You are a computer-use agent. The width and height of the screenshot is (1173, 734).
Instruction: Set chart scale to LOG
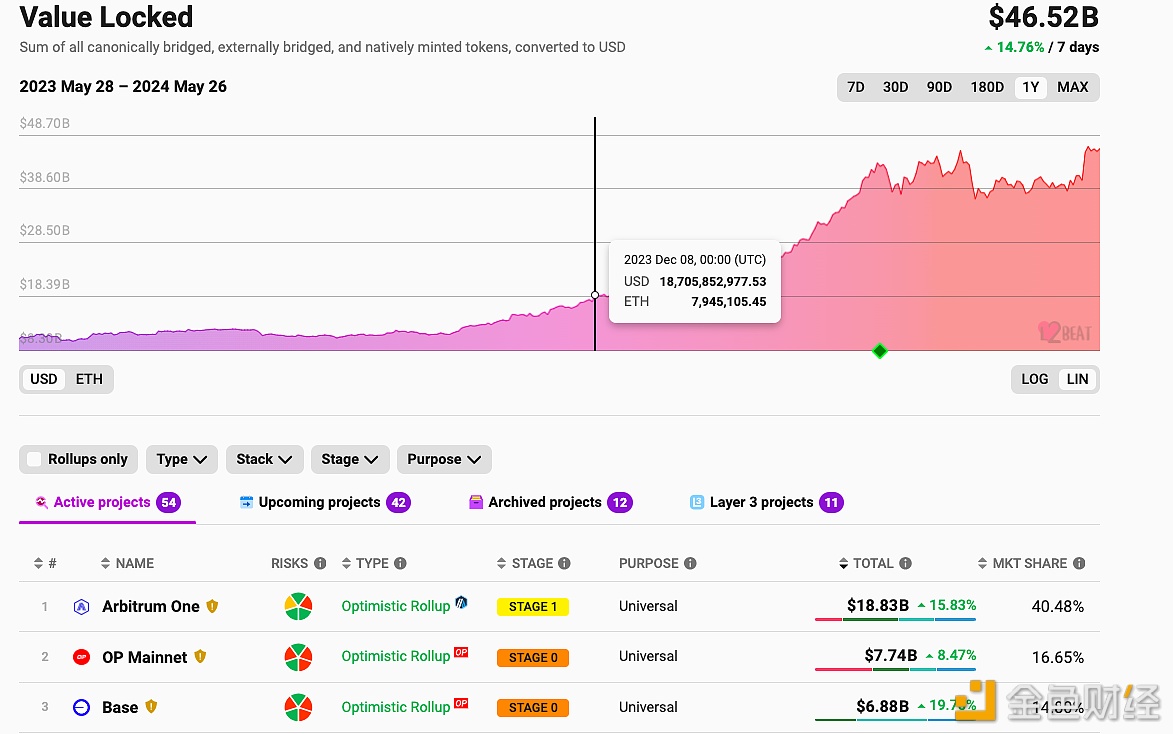coord(1035,379)
